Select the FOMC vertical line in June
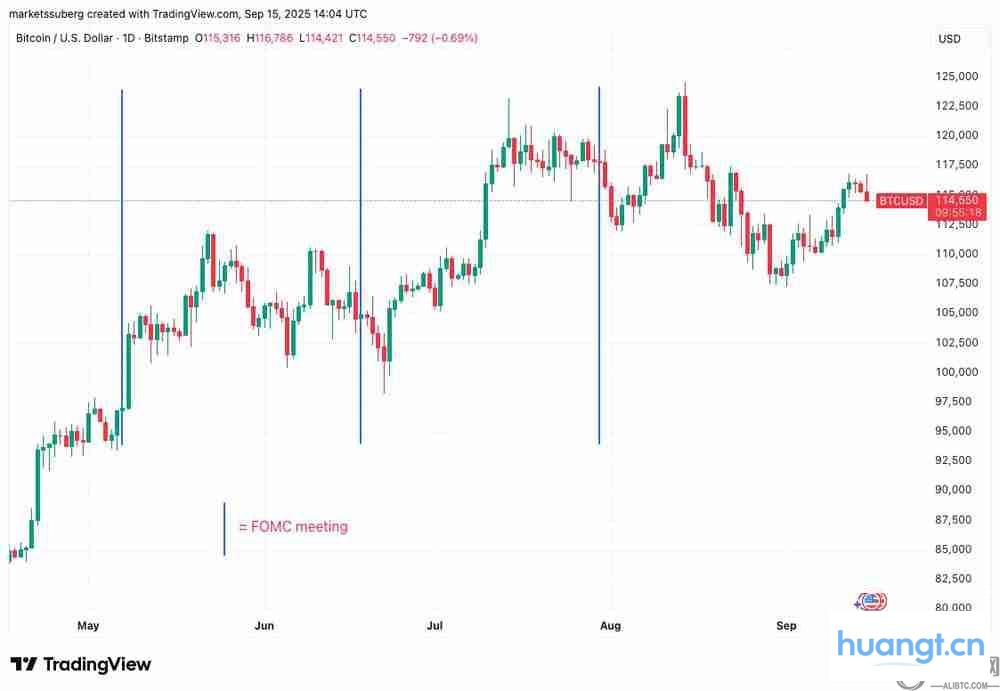 coord(360,265)
